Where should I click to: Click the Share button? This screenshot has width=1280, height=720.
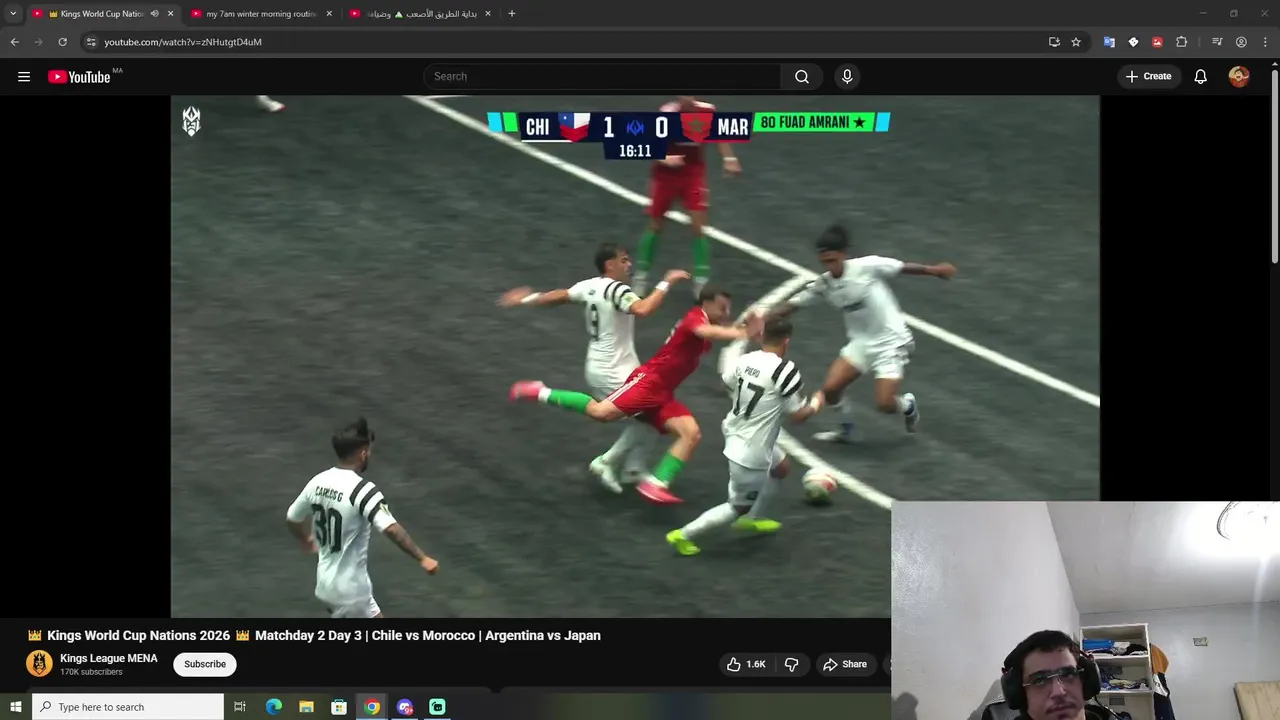(x=845, y=664)
